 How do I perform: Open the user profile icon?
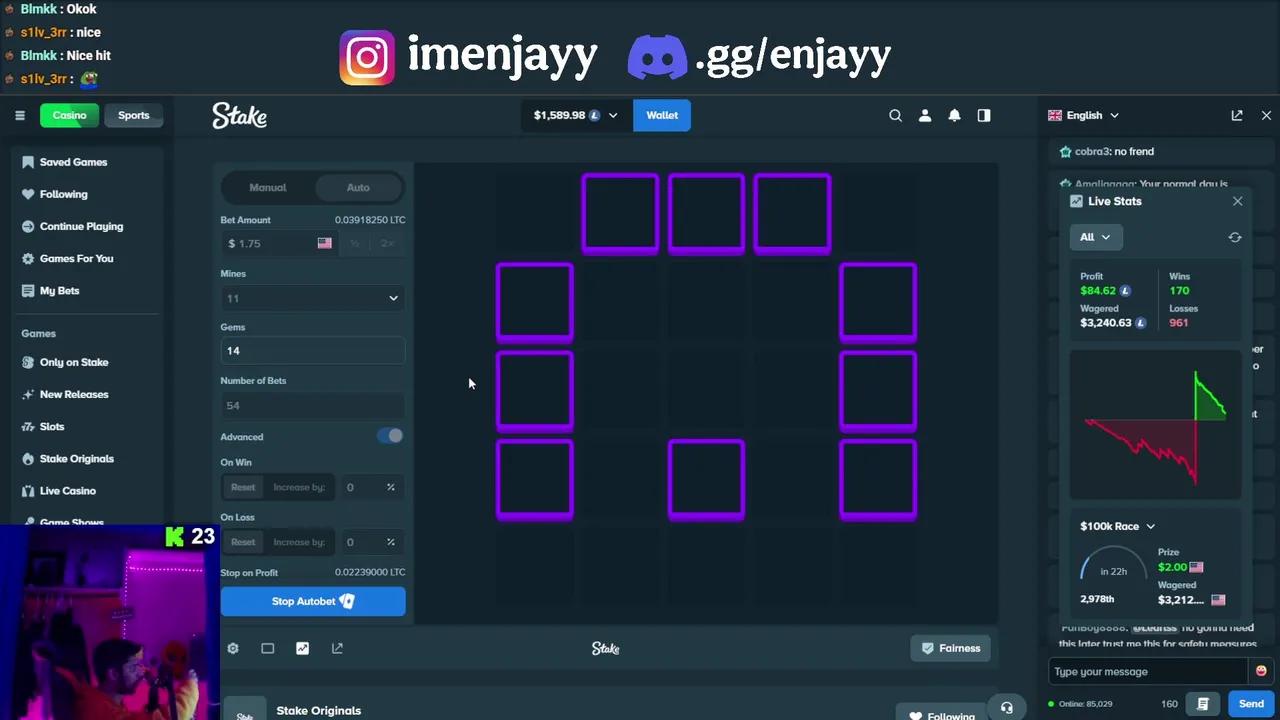tap(925, 115)
